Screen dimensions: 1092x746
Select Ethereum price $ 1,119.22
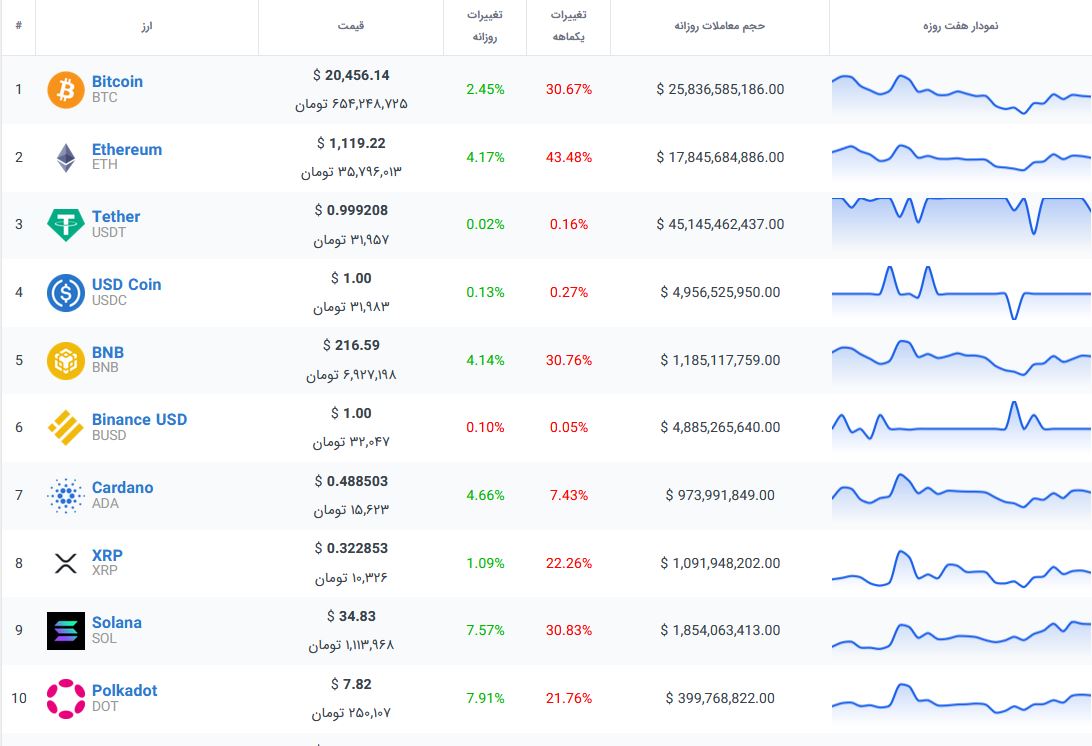coord(351,143)
